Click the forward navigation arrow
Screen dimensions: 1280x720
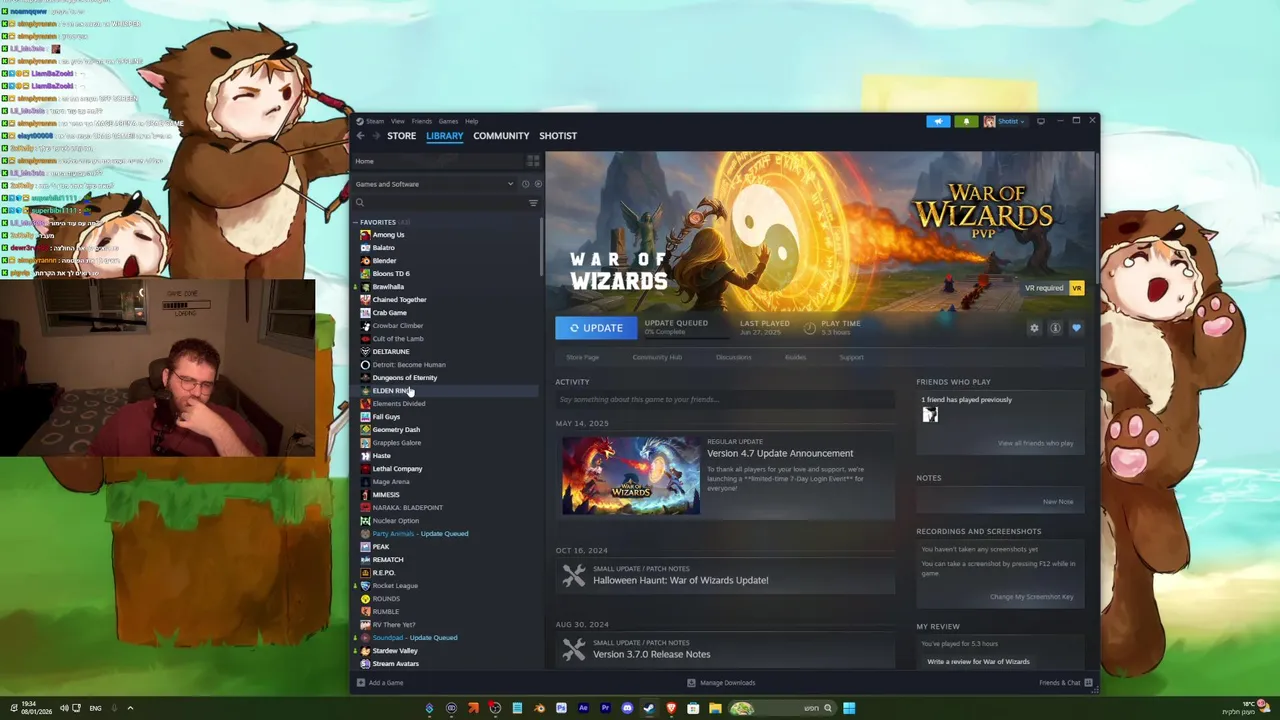(376, 136)
